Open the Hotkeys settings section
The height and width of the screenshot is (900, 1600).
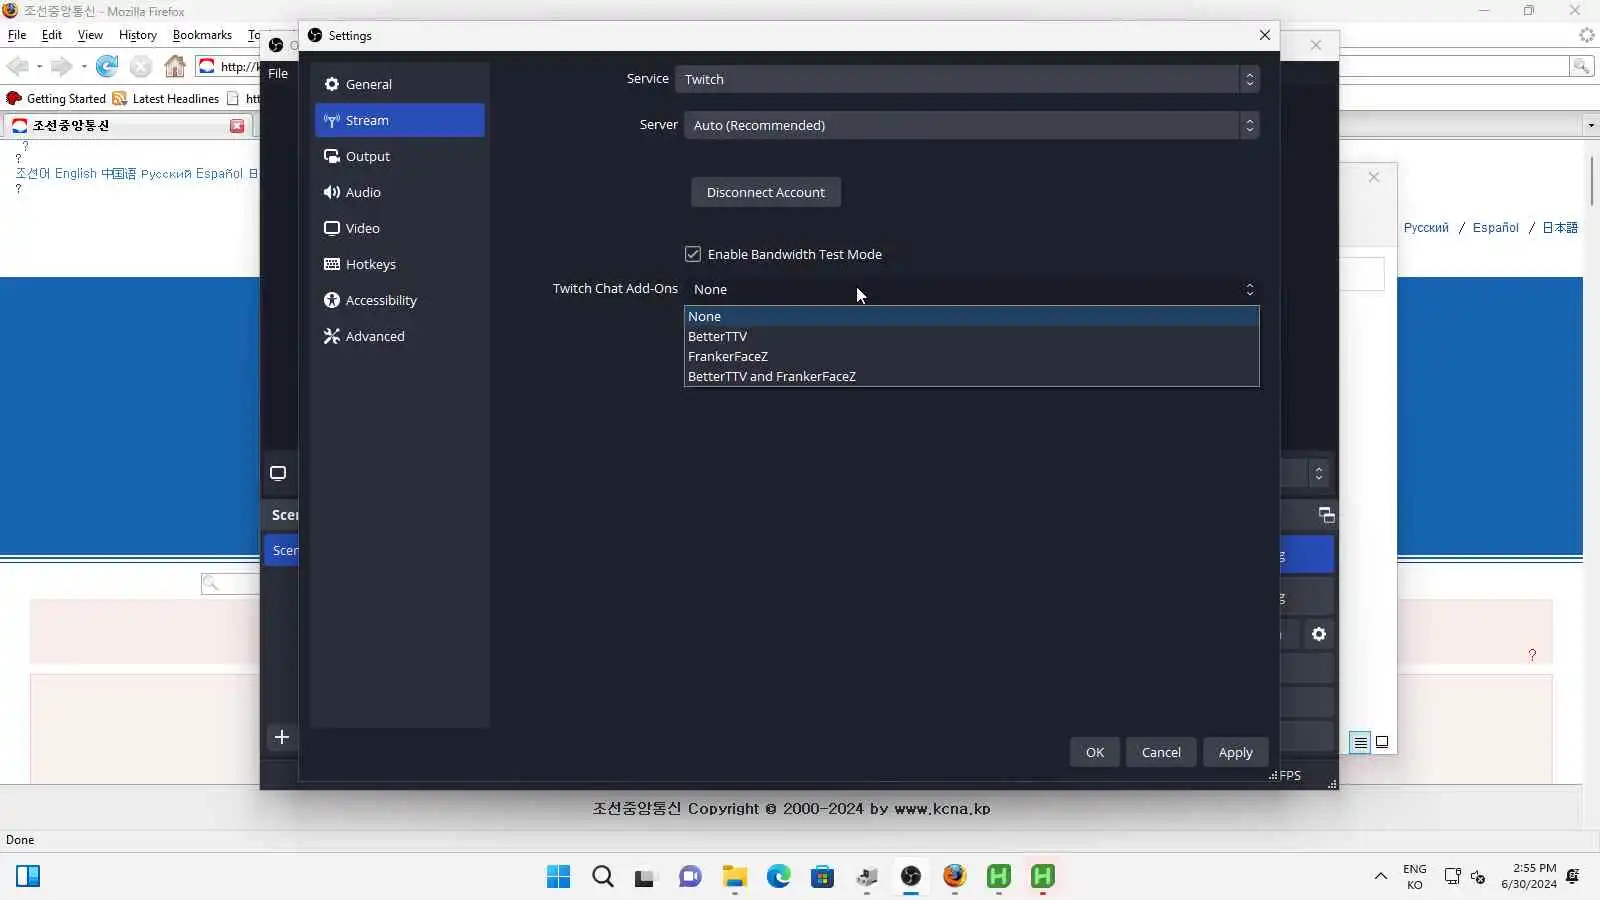(399, 264)
